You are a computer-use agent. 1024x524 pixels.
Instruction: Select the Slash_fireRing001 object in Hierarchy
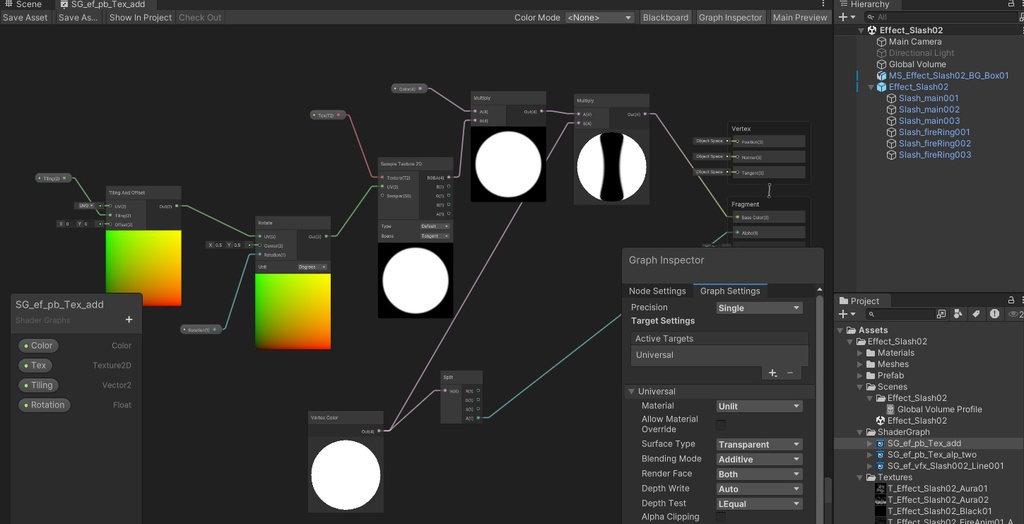(x=934, y=132)
